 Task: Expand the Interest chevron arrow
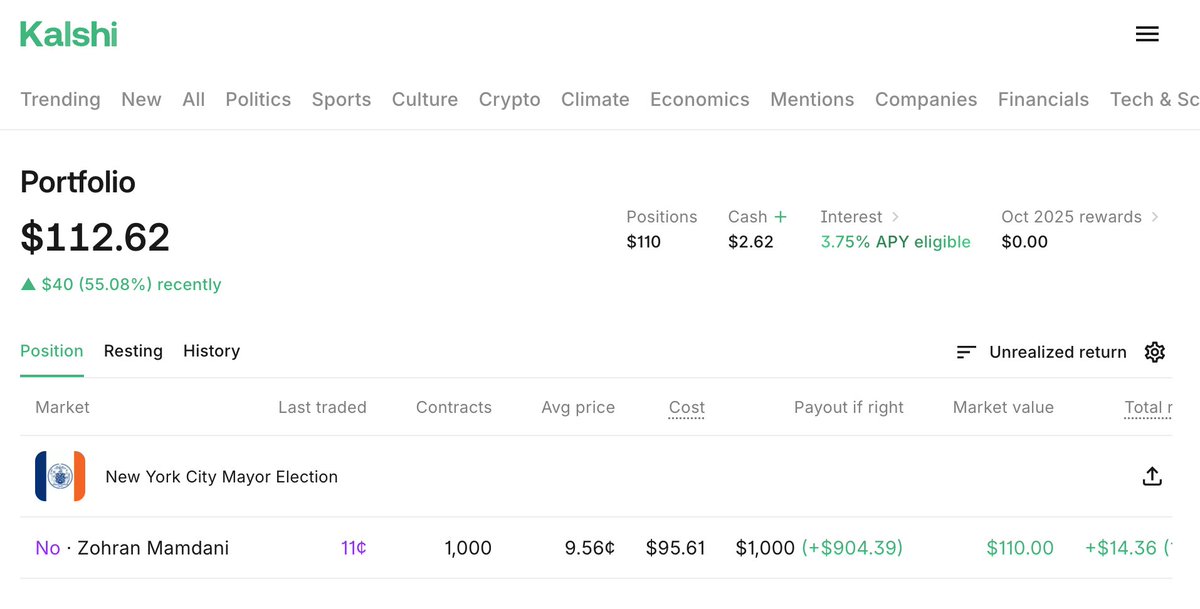(895, 217)
